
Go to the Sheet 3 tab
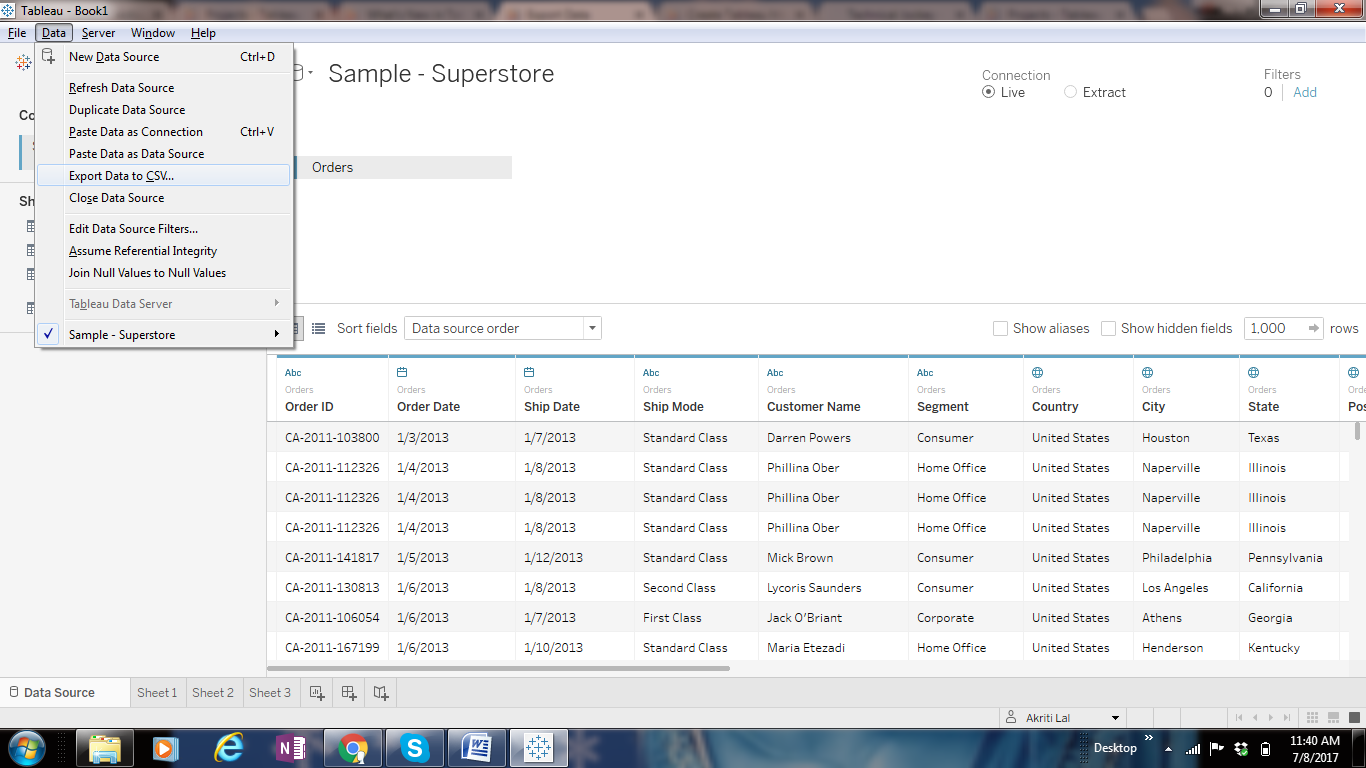[270, 692]
